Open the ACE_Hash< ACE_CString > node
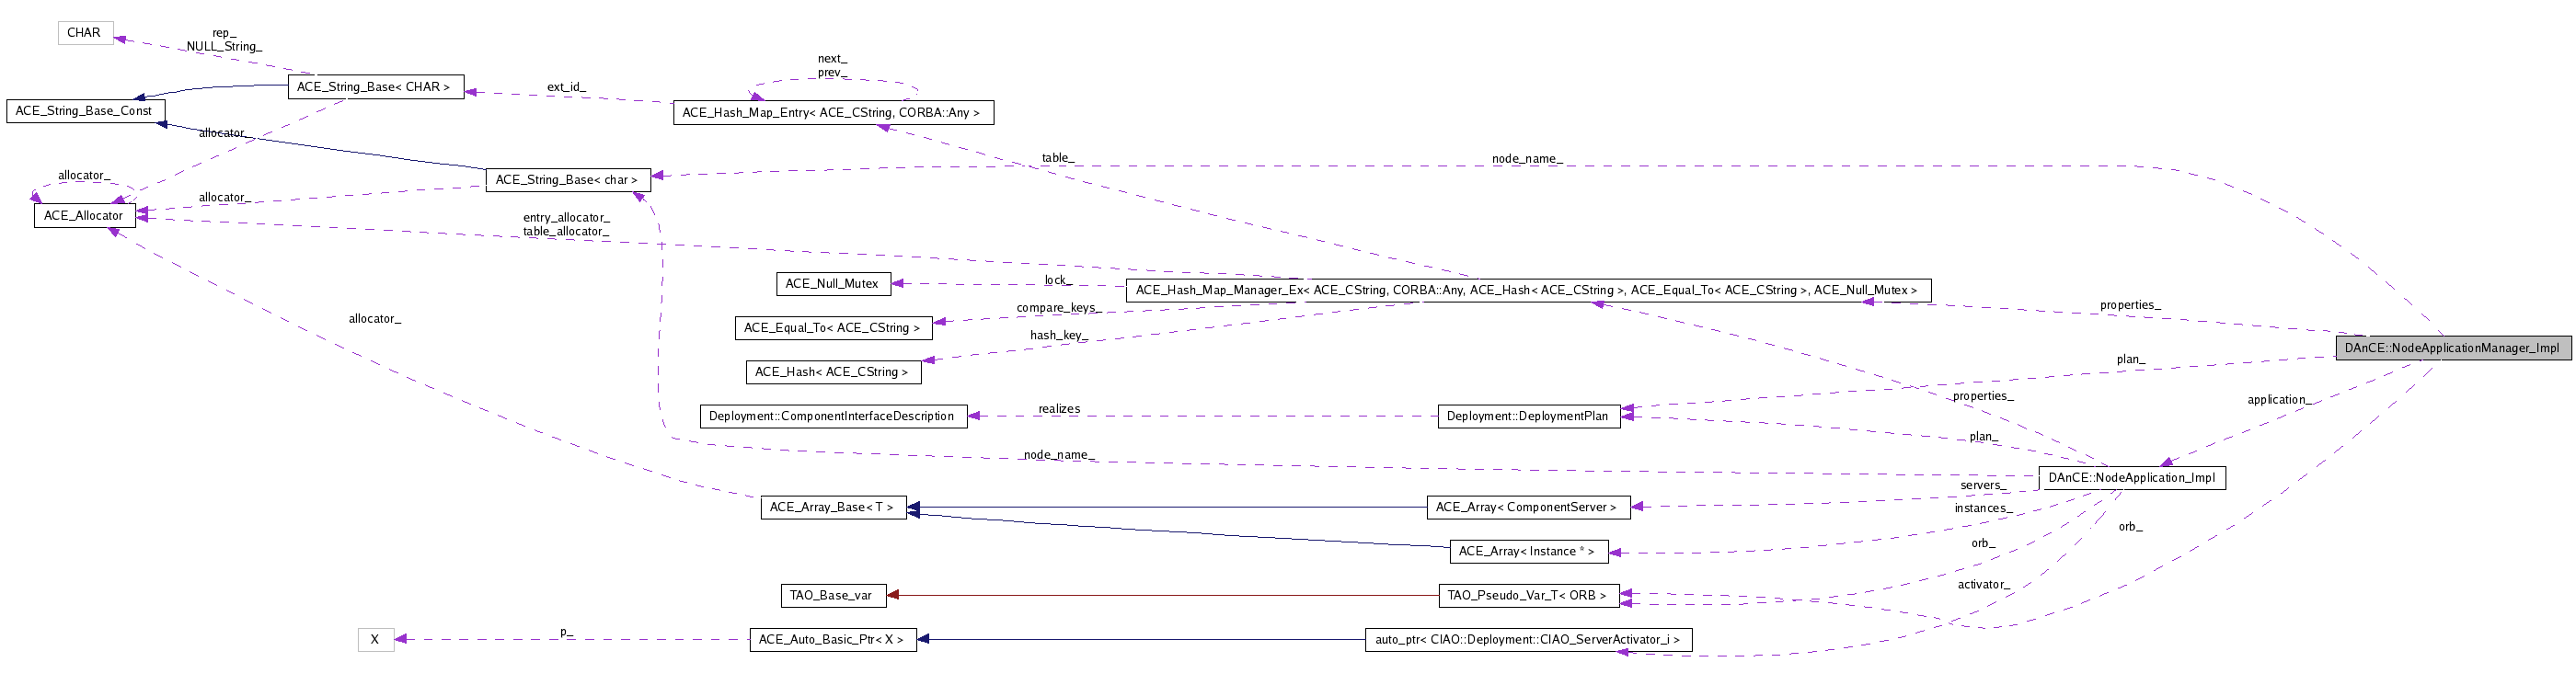The width and height of the screenshot is (2576, 685). [833, 372]
